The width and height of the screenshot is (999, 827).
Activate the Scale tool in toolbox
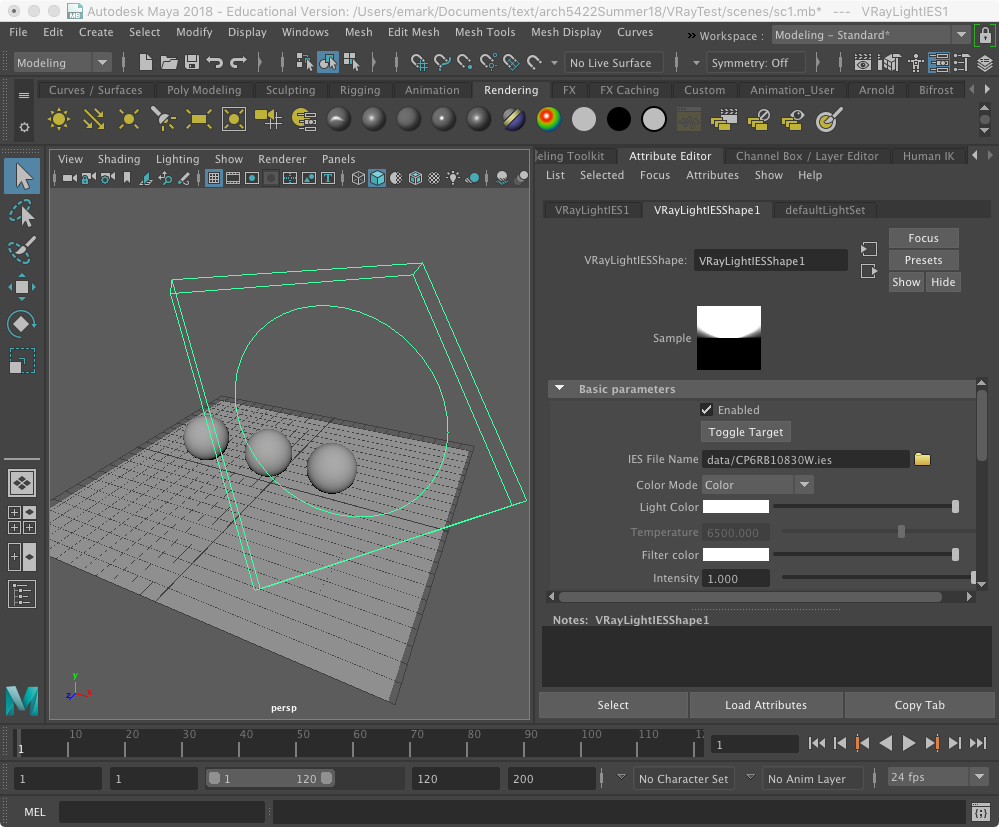(x=22, y=361)
